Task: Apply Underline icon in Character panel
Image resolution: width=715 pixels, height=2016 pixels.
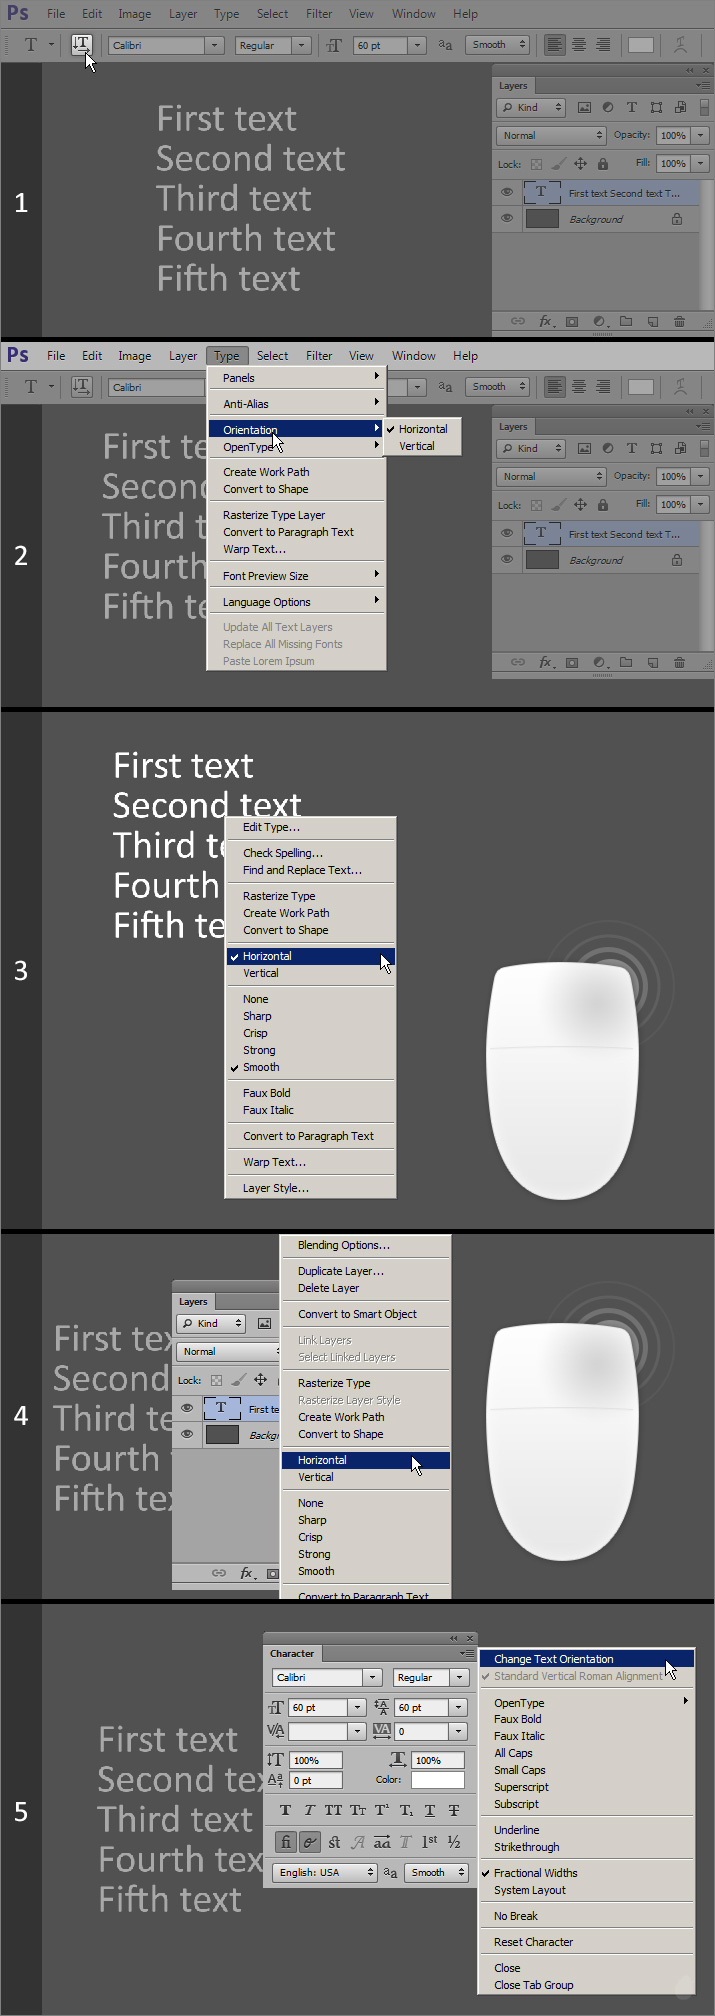Action: coord(430,1810)
